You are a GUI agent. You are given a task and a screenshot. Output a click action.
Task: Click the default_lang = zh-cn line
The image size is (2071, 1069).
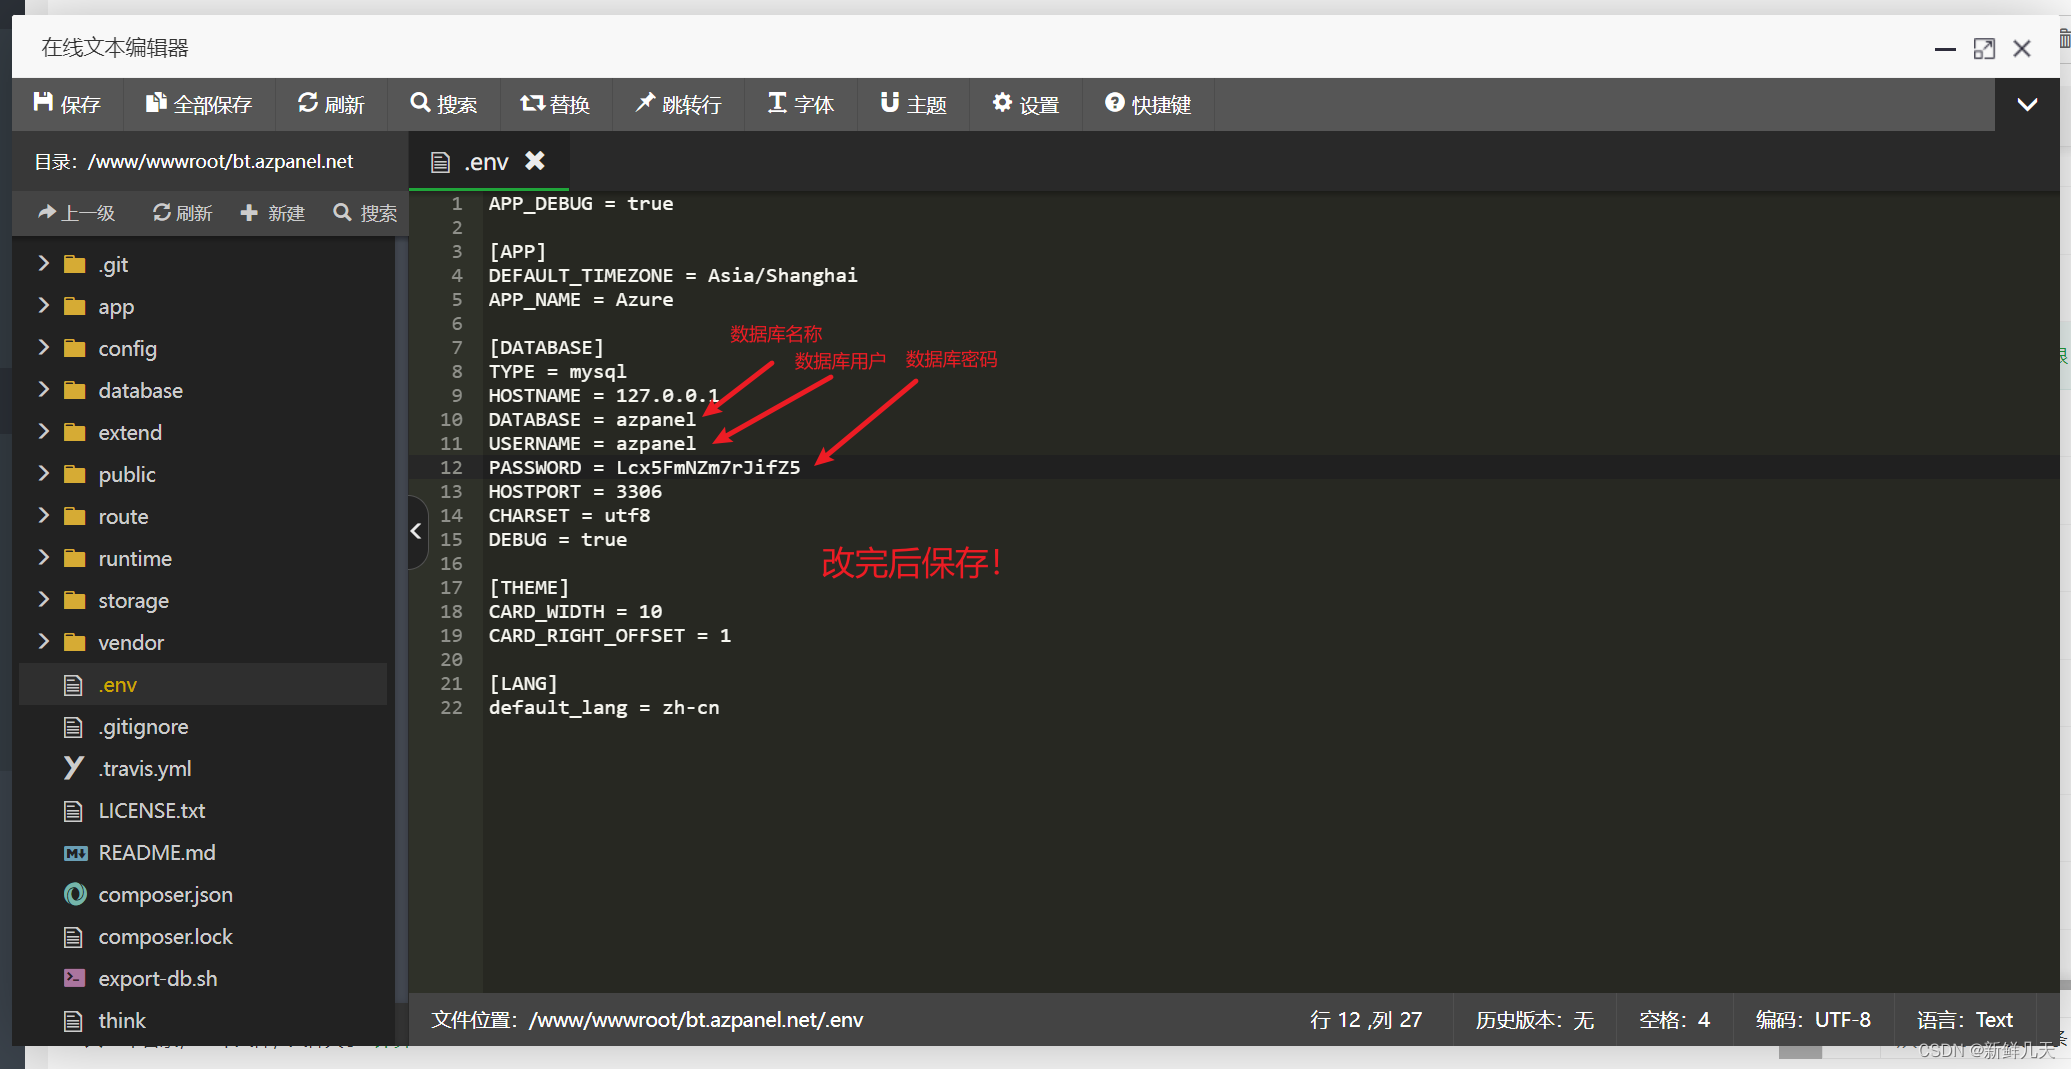point(604,707)
